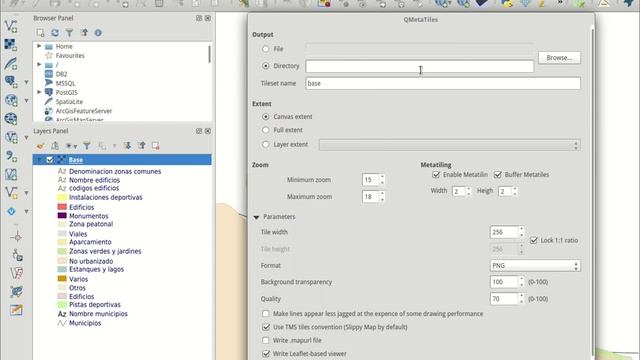Click the Add Delimited Text Layer comma icon
Image resolution: width=640 pixels, height=360 pixels.
[x=11, y=156]
